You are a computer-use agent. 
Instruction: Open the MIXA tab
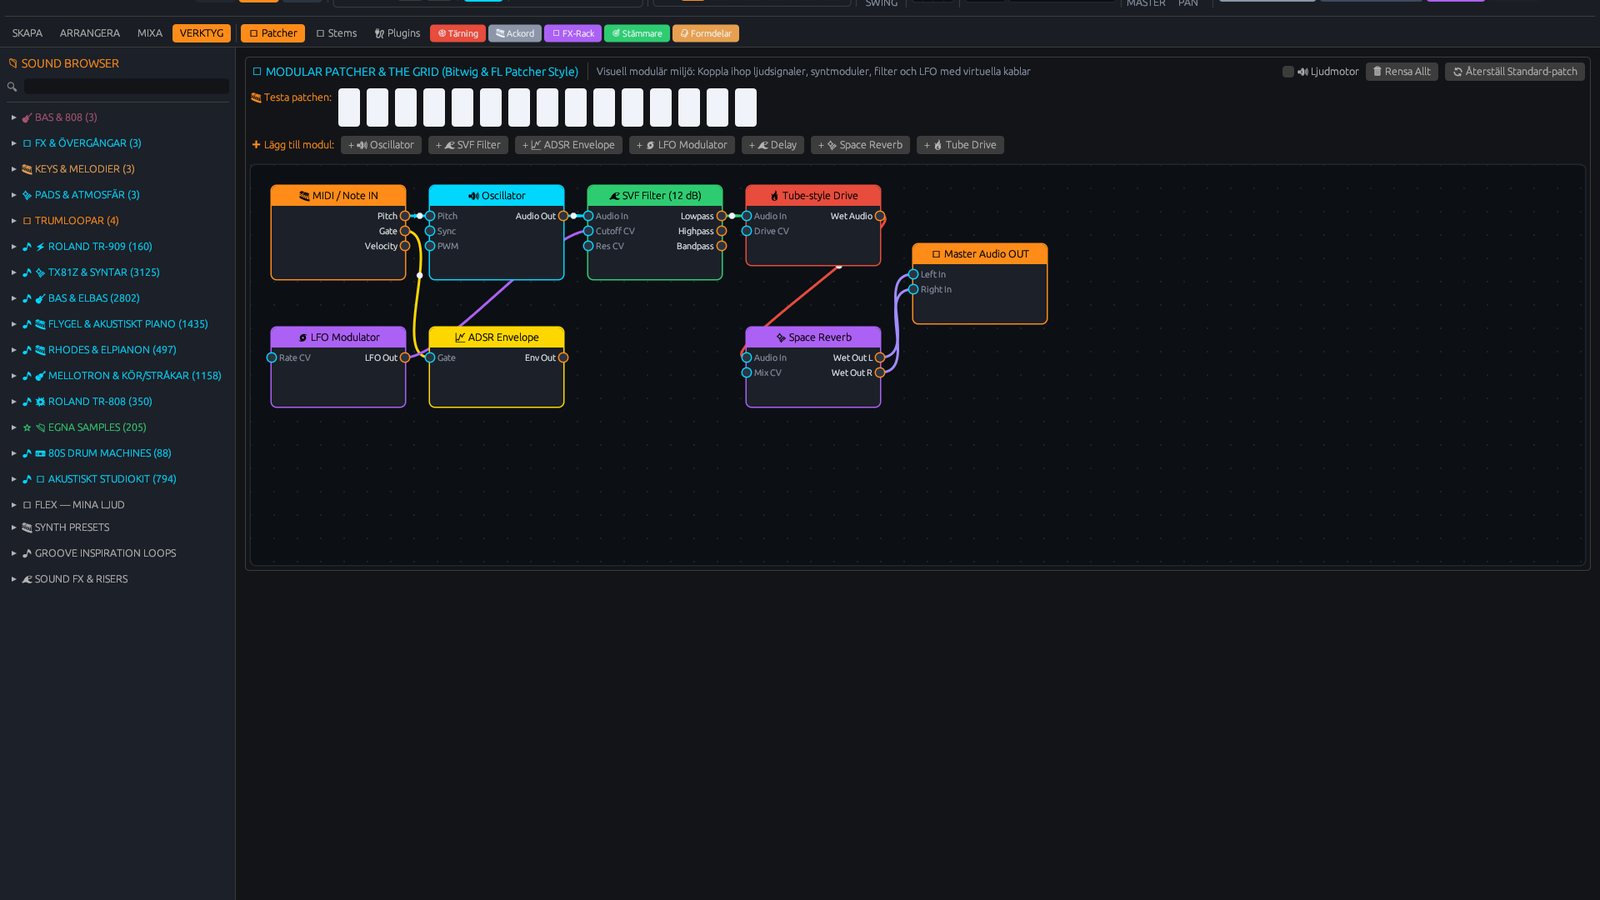click(150, 33)
